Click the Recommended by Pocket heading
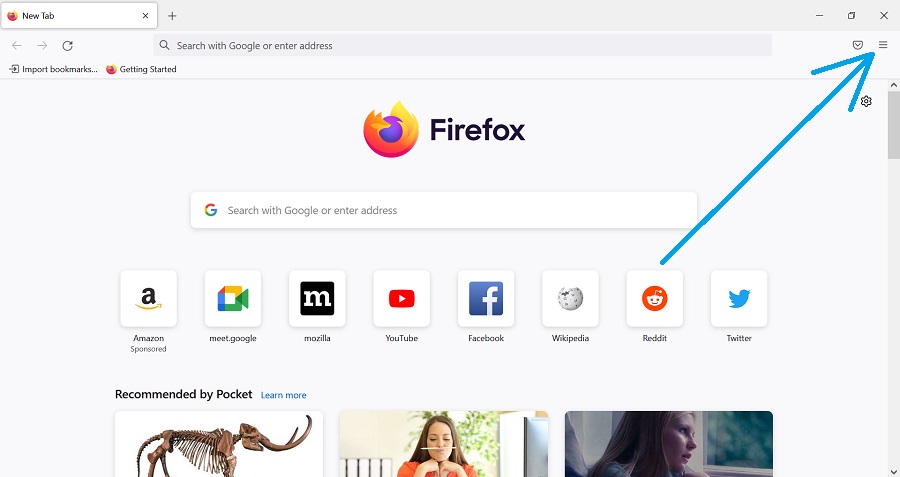The height and width of the screenshot is (477, 900). click(x=184, y=394)
